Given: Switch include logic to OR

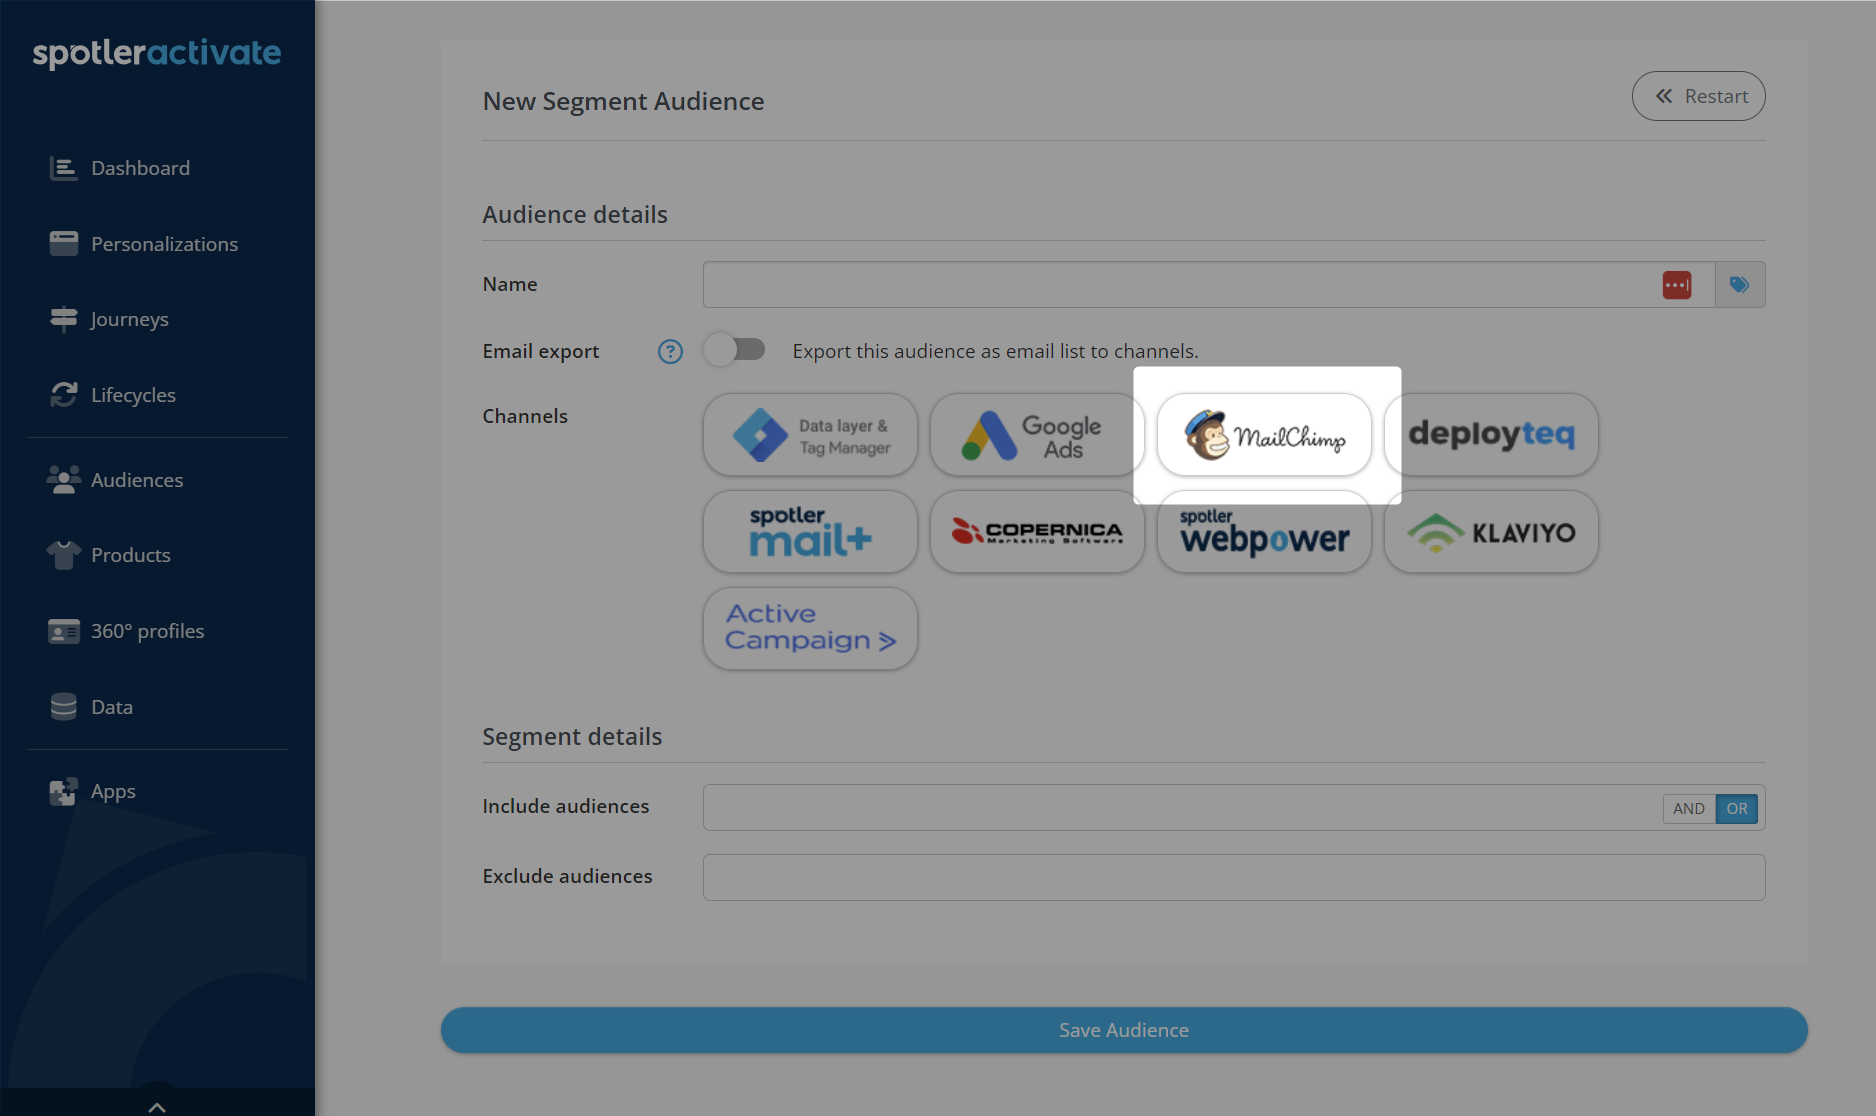Looking at the screenshot, I should [1737, 809].
